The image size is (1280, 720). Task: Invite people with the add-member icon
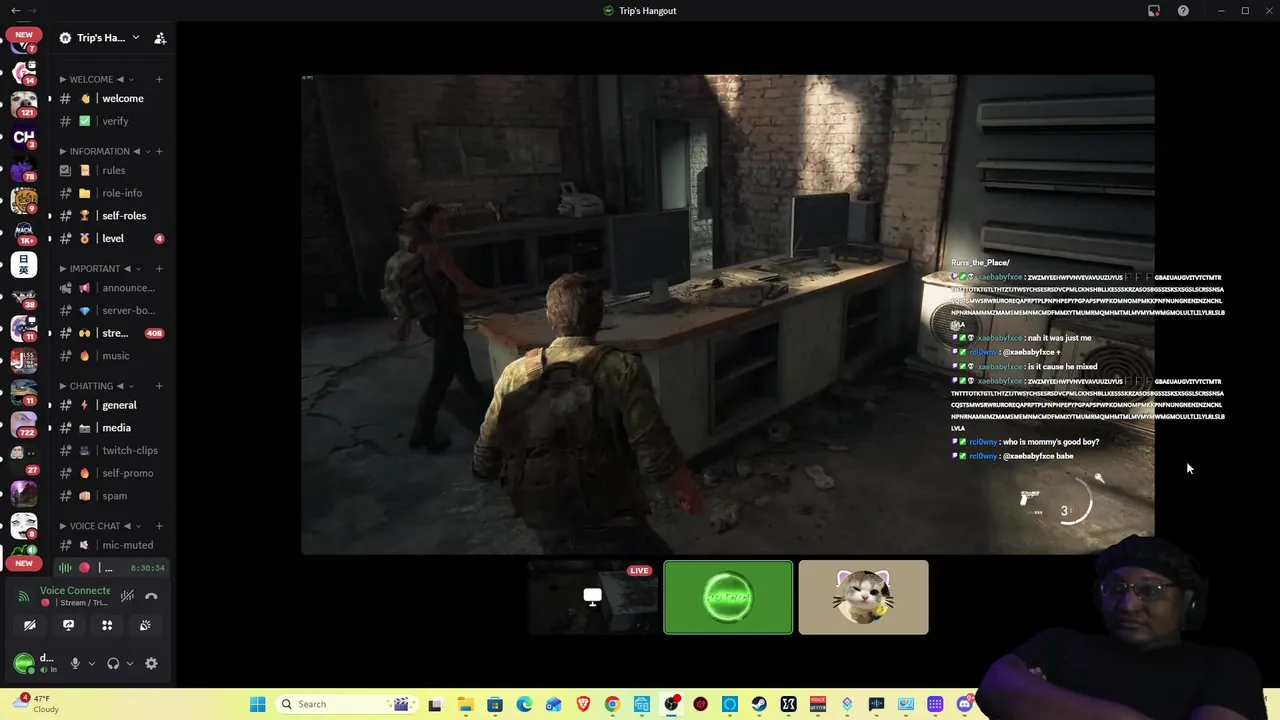(160, 38)
